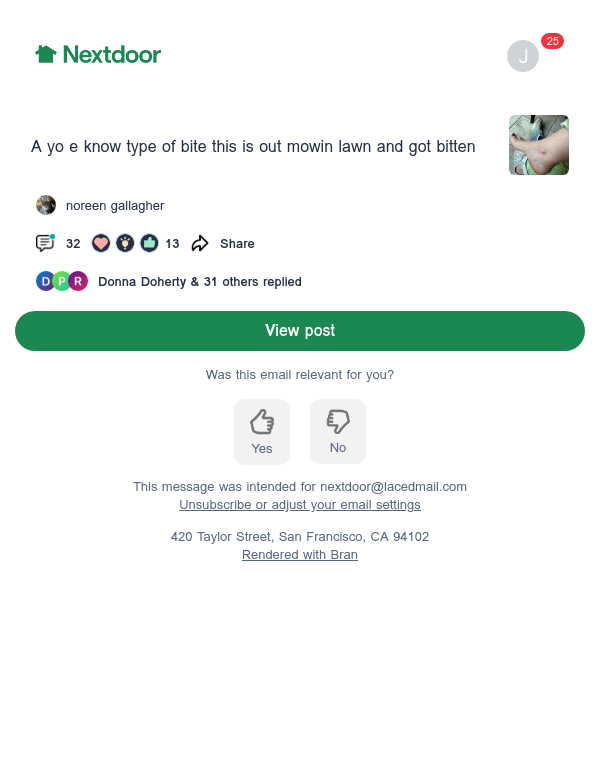
Task: Open Donna Doherty & 31 others replied
Action: (200, 282)
